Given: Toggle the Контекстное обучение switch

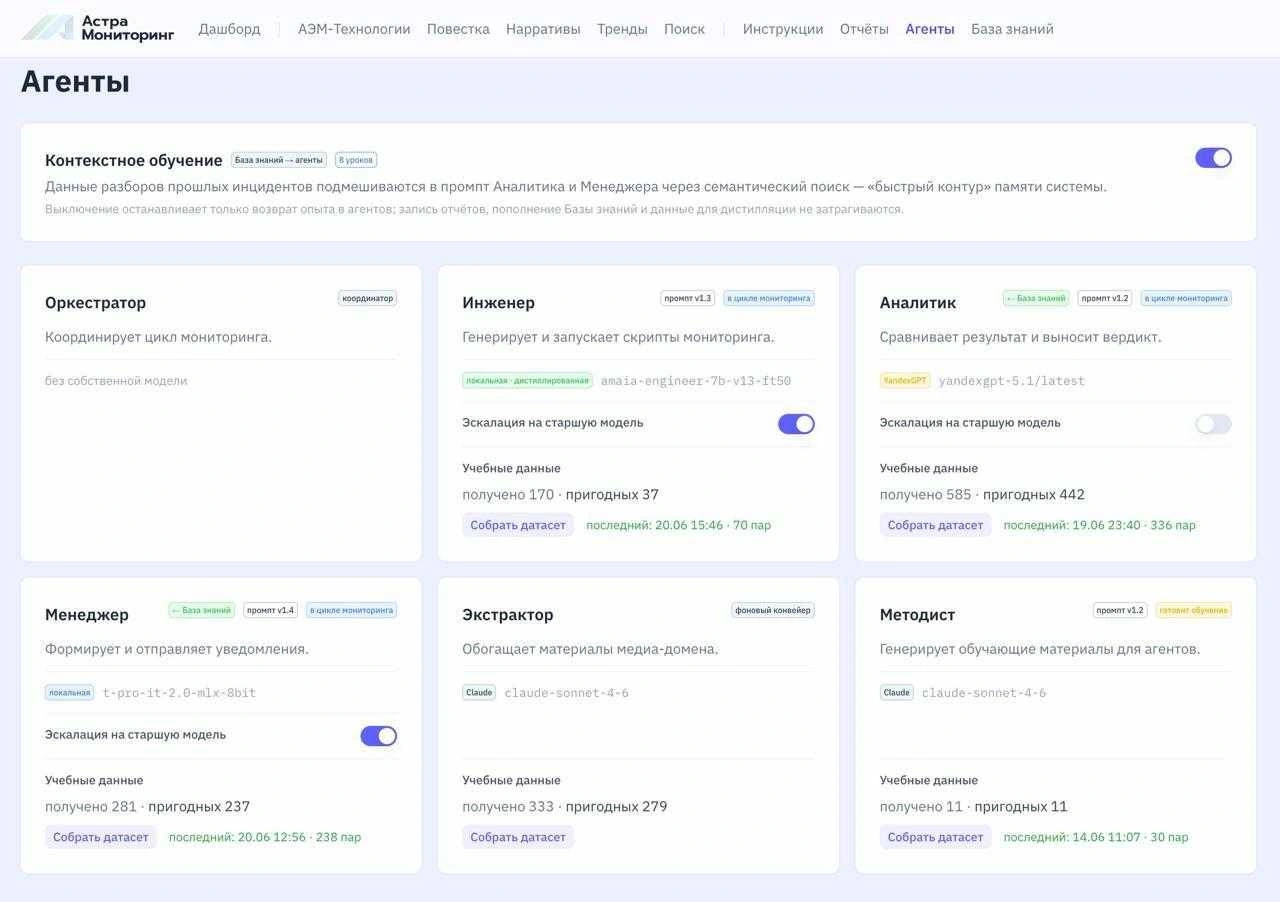Looking at the screenshot, I should pos(1213,158).
